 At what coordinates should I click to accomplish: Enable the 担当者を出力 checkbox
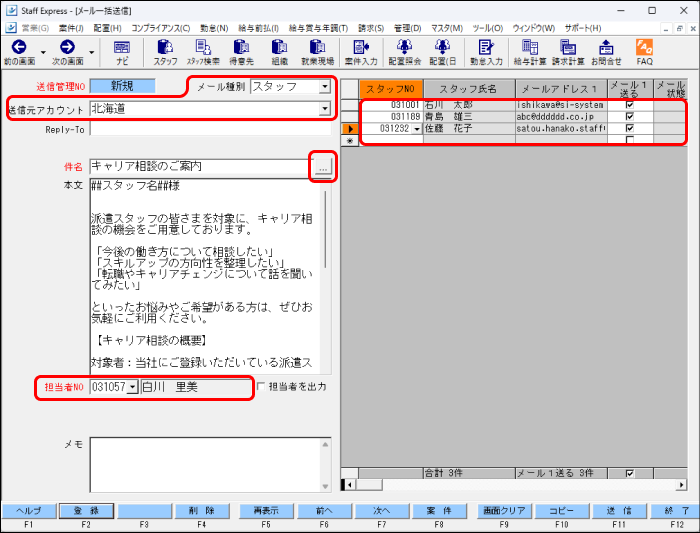[x=261, y=386]
